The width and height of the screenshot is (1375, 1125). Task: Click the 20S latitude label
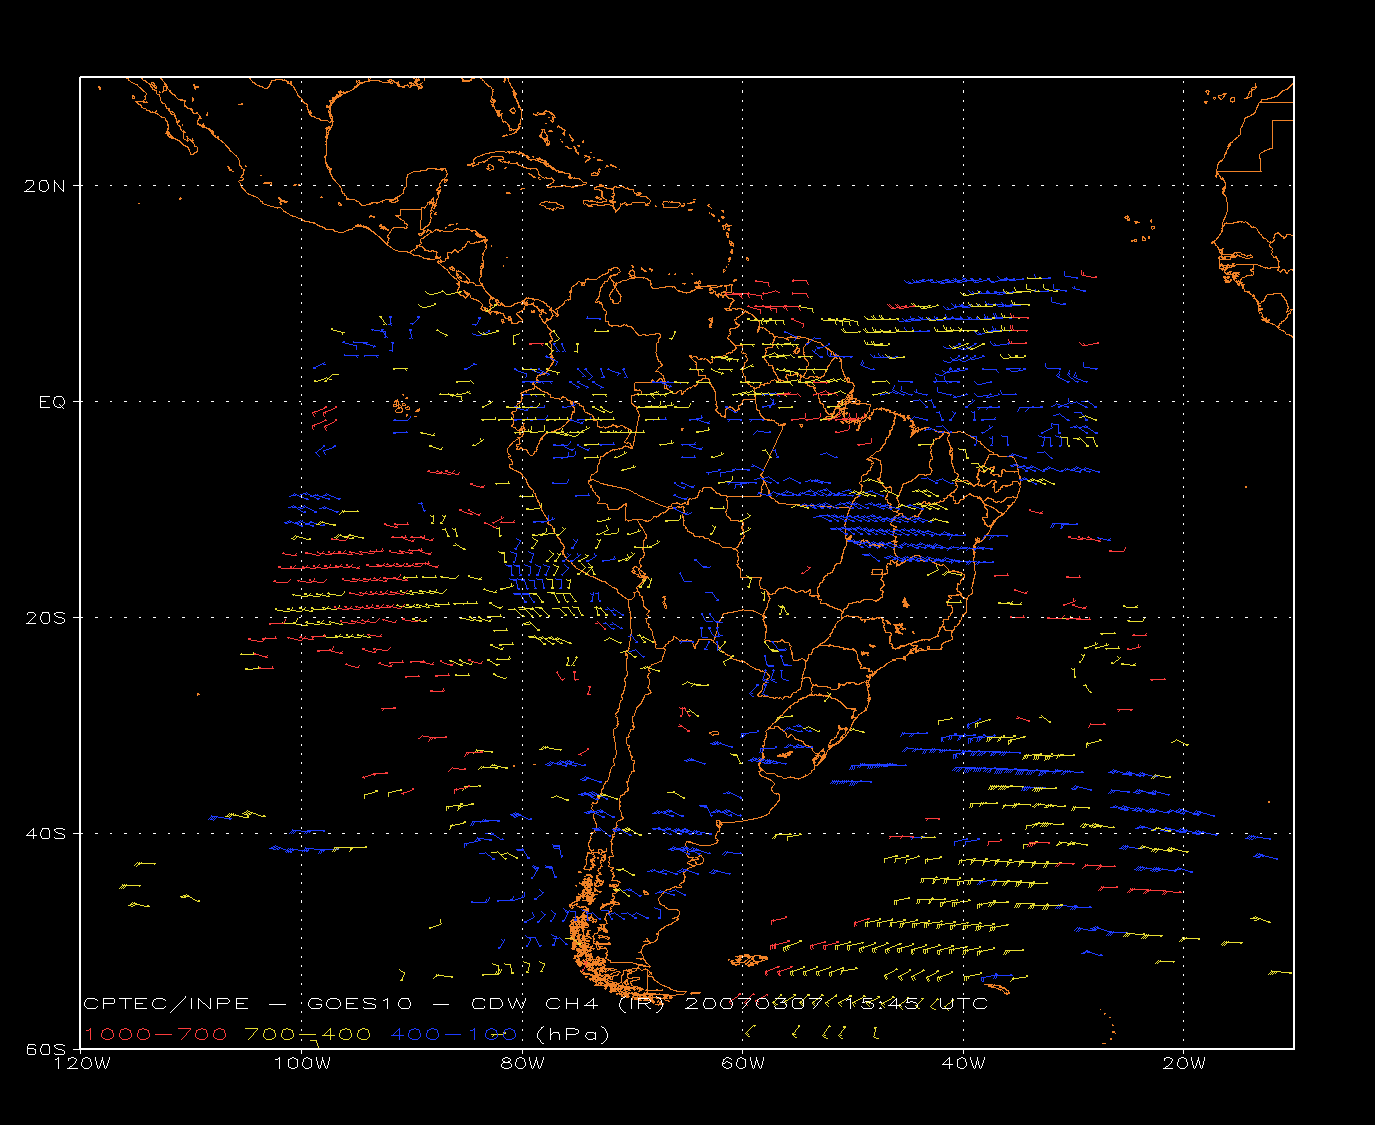pos(46,618)
